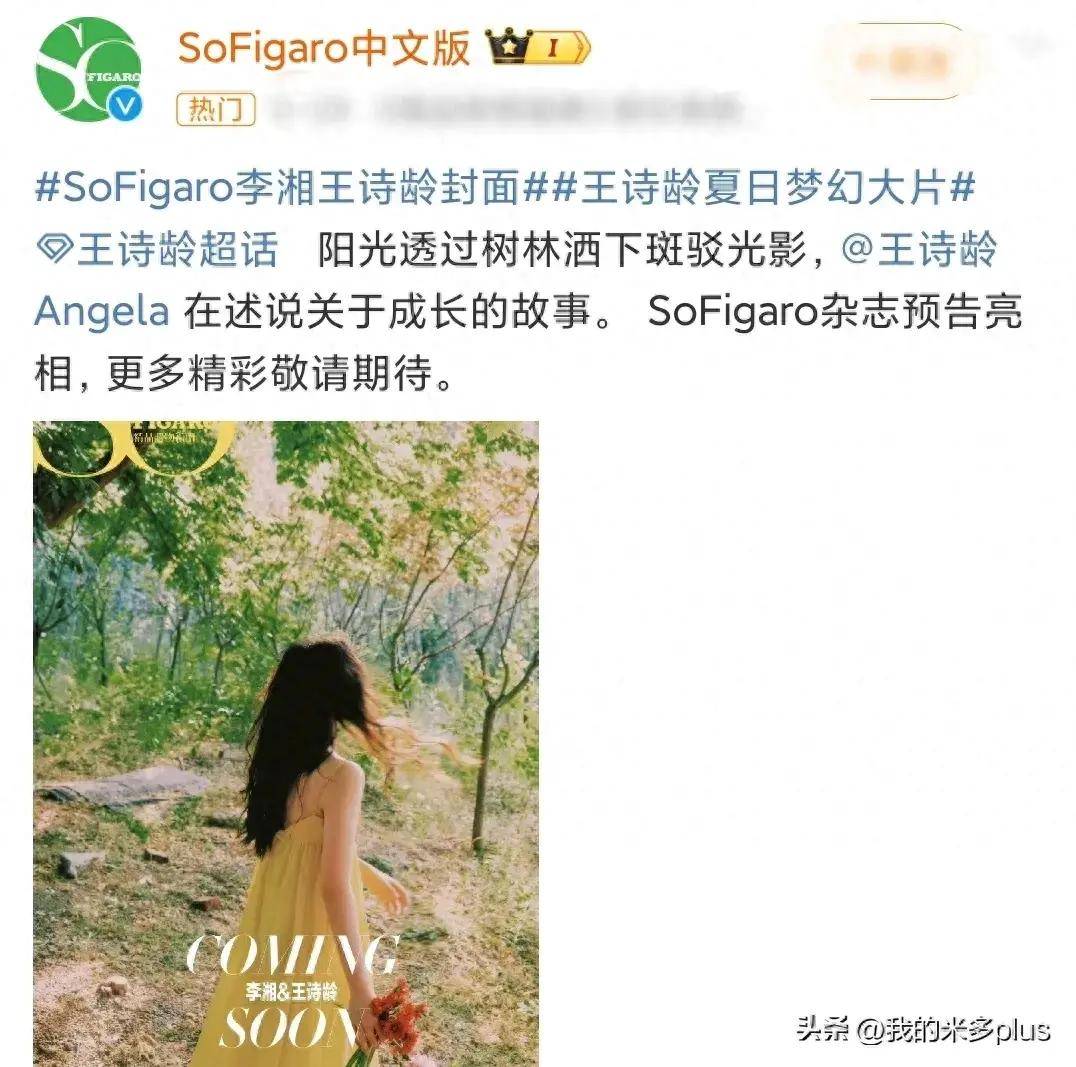This screenshot has width=1076, height=1067.
Task: Open the SoFigaro中文版 username link
Action: (324, 48)
